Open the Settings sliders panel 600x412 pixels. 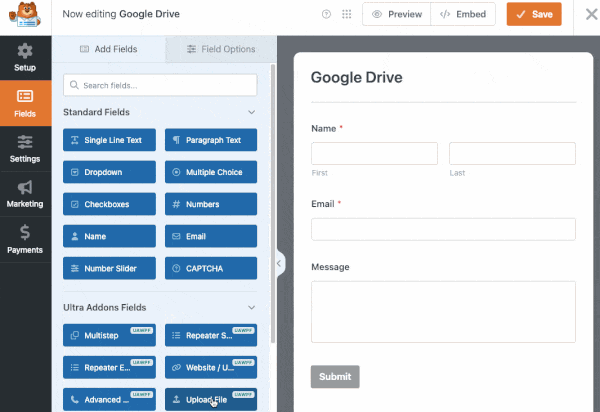[x=25, y=149]
